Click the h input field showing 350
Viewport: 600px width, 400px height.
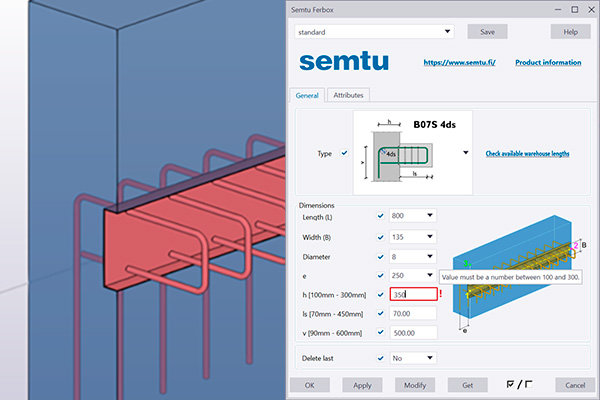click(x=413, y=294)
